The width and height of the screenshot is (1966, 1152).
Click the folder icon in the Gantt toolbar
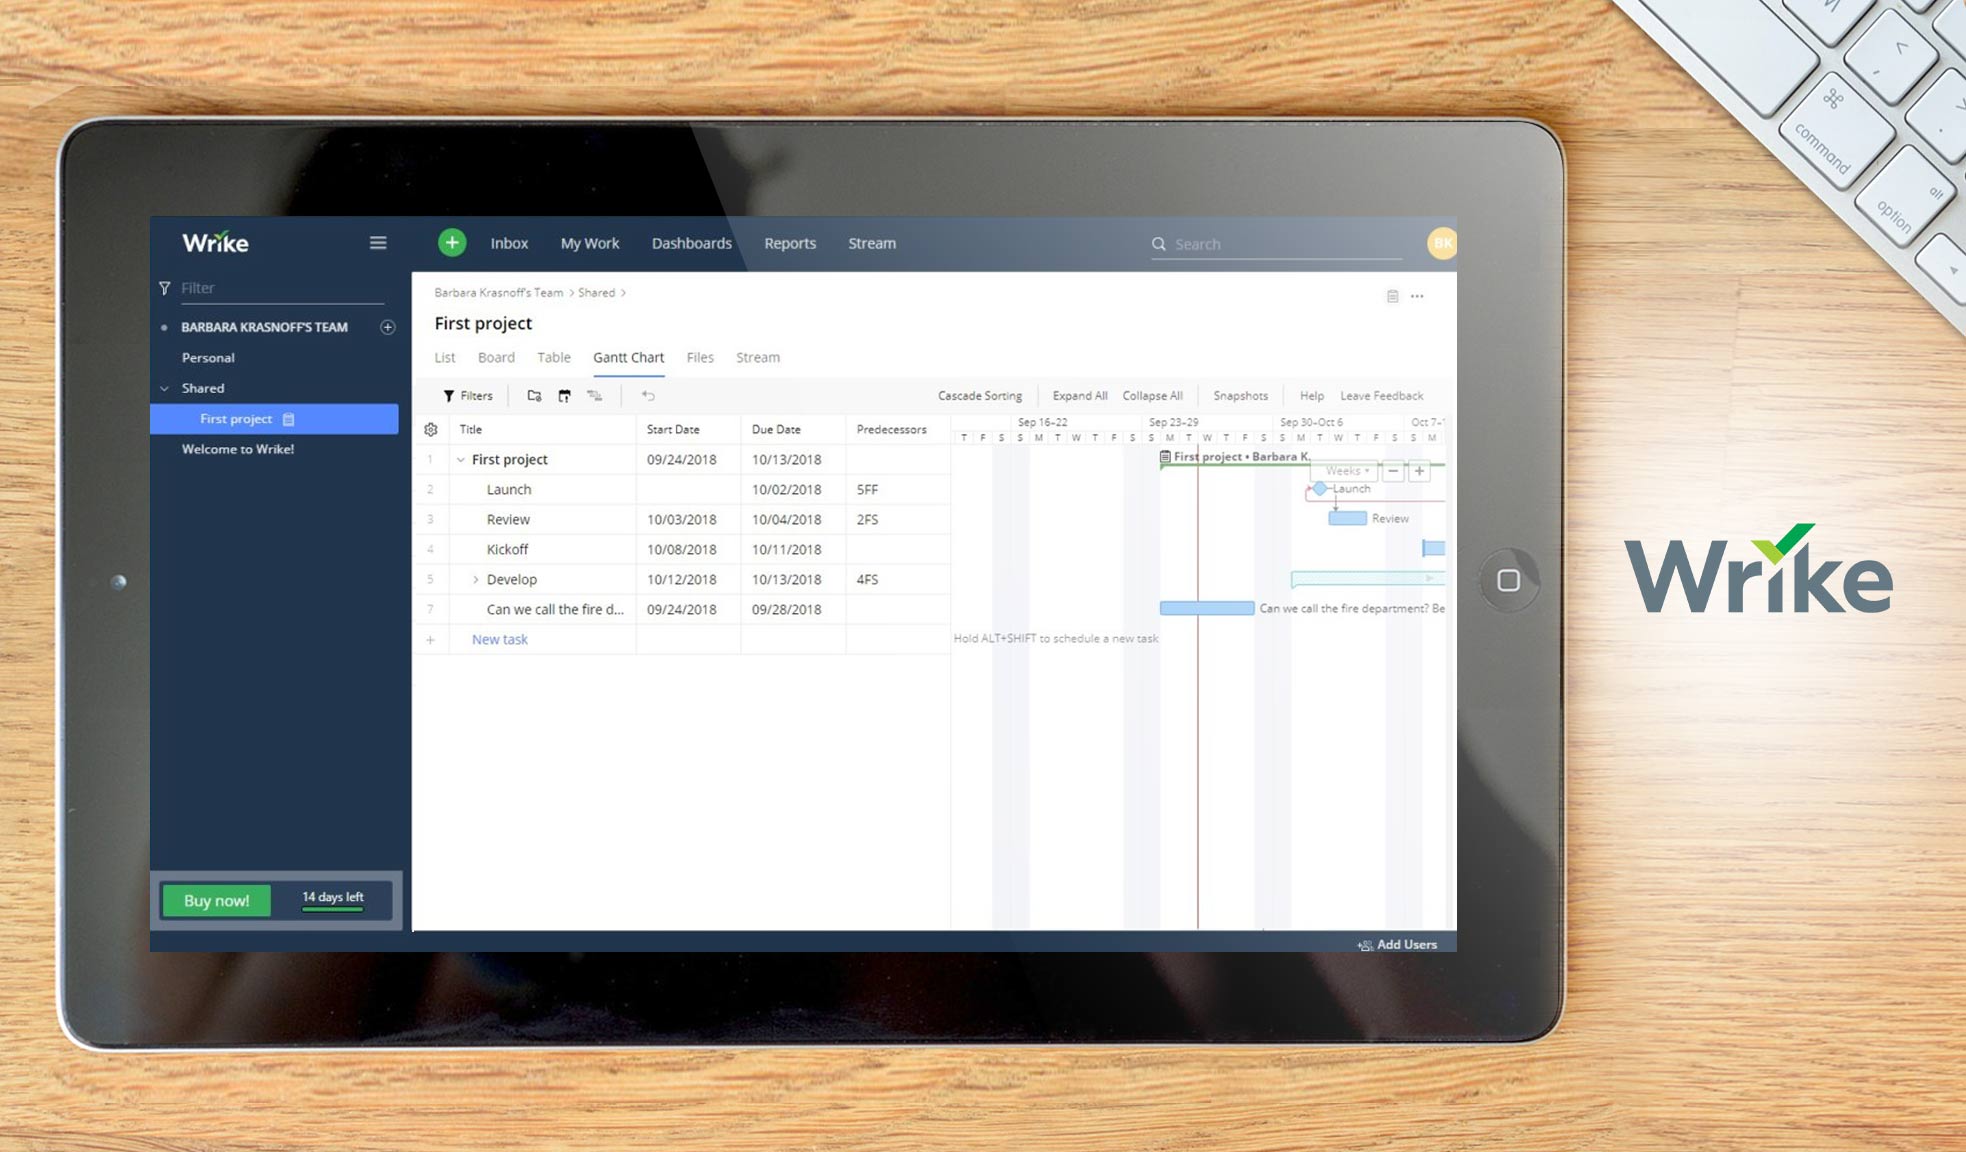(535, 395)
